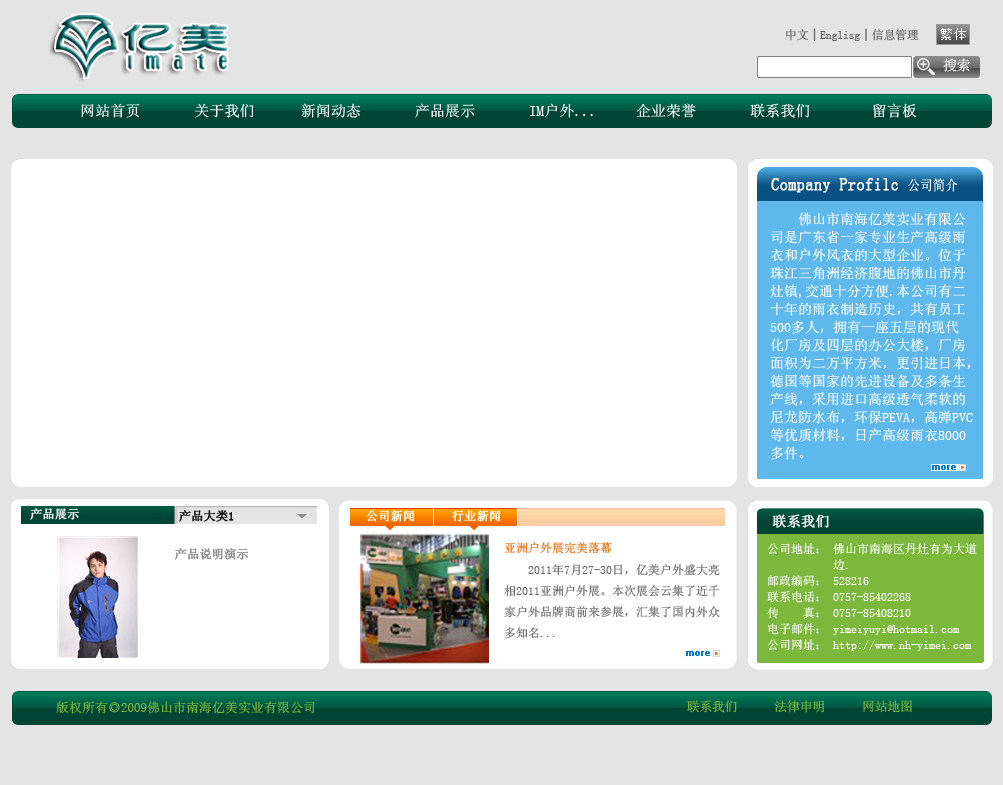This screenshot has width=1003, height=785.
Task: Go to 网站首页 in navigation bar
Action: tap(110, 111)
